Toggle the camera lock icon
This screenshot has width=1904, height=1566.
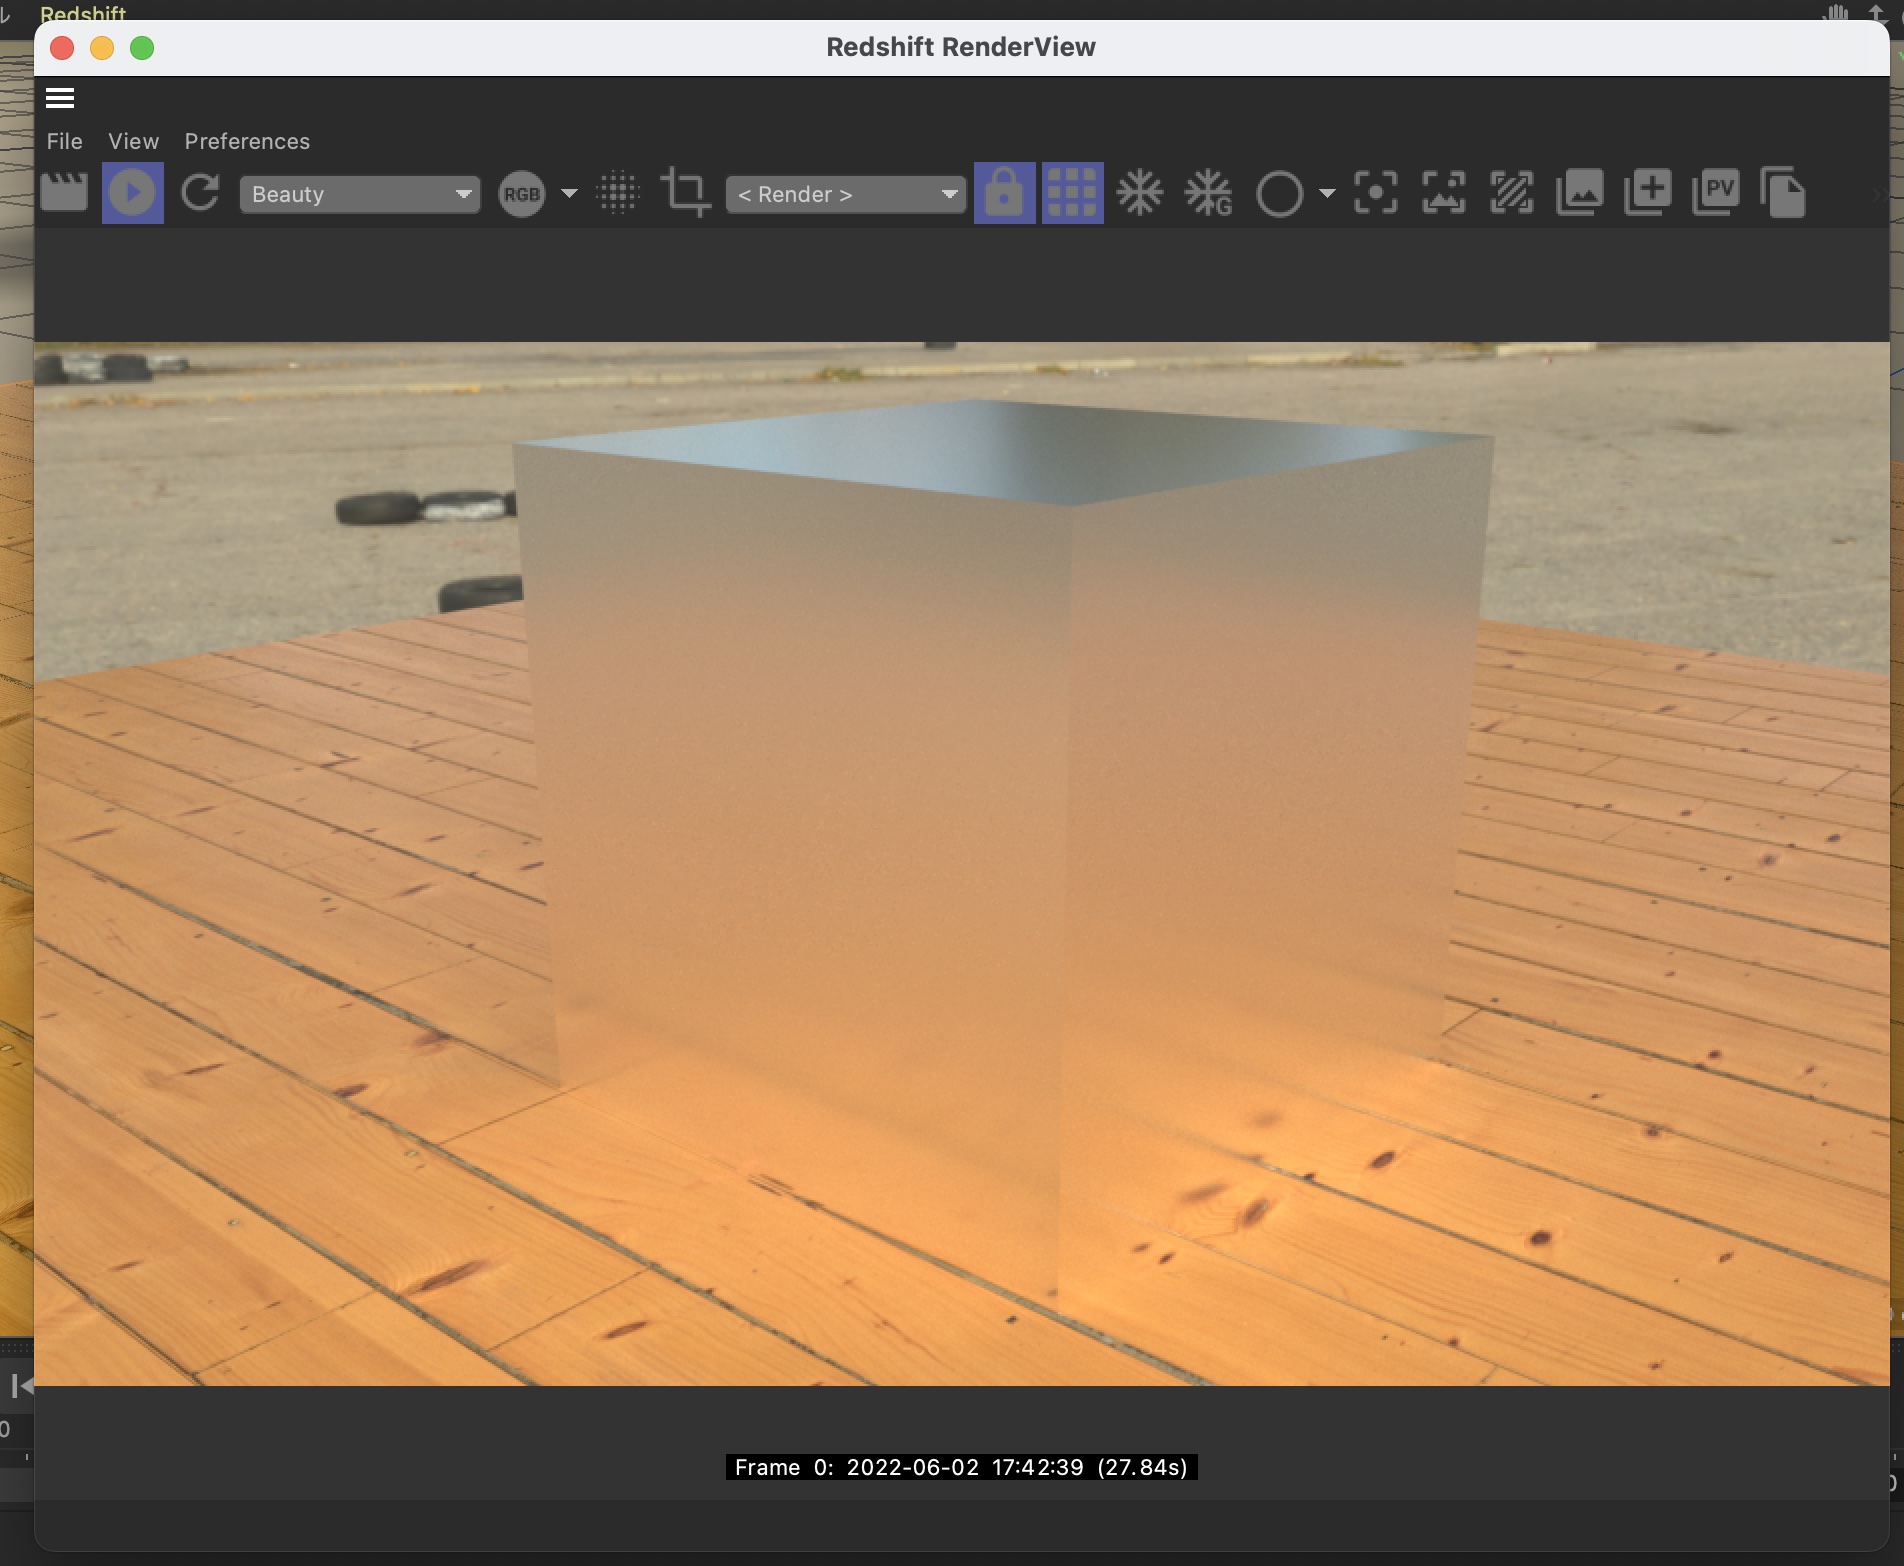1004,193
